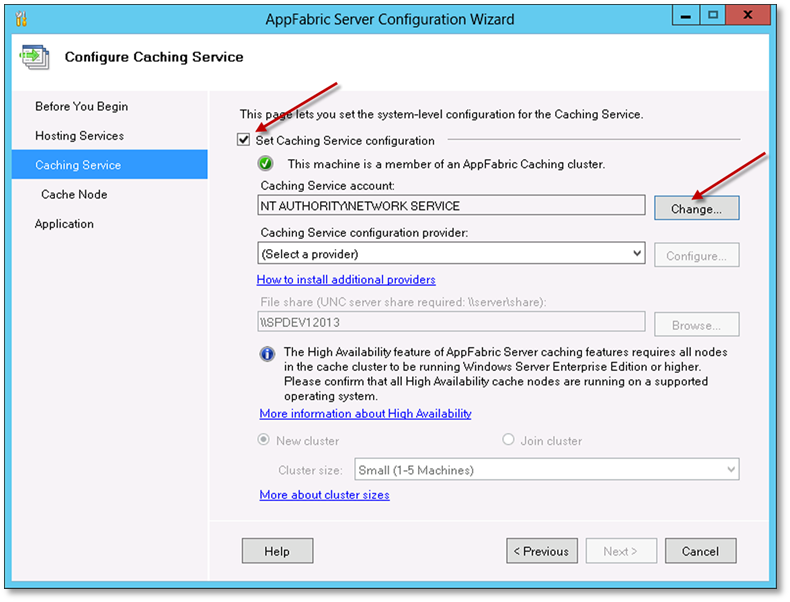Minimize the wizard window
The width and height of the screenshot is (790, 602).
coord(685,15)
